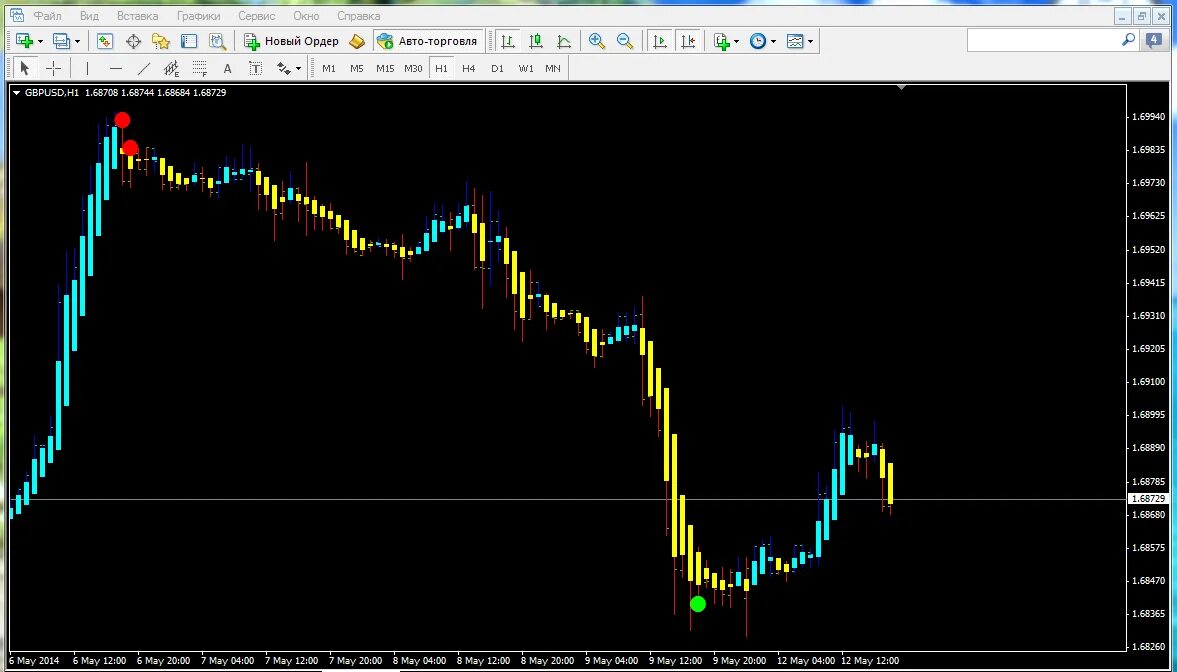
Task: Select the Fibonacci retracement tool
Action: pos(198,67)
